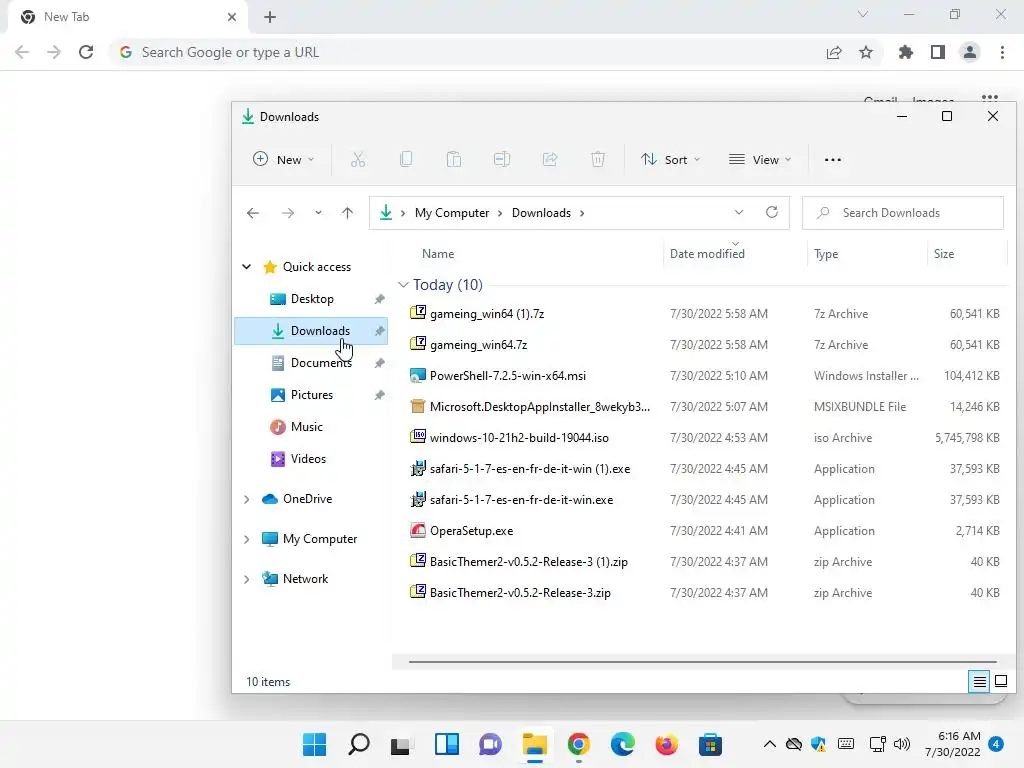Click the horizontal scrollbar in file list
The height and width of the screenshot is (768, 1024).
[x=703, y=662]
